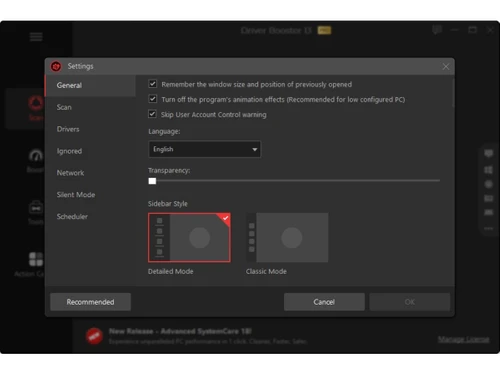Click the Recommended button

pyautogui.click(x=90, y=302)
